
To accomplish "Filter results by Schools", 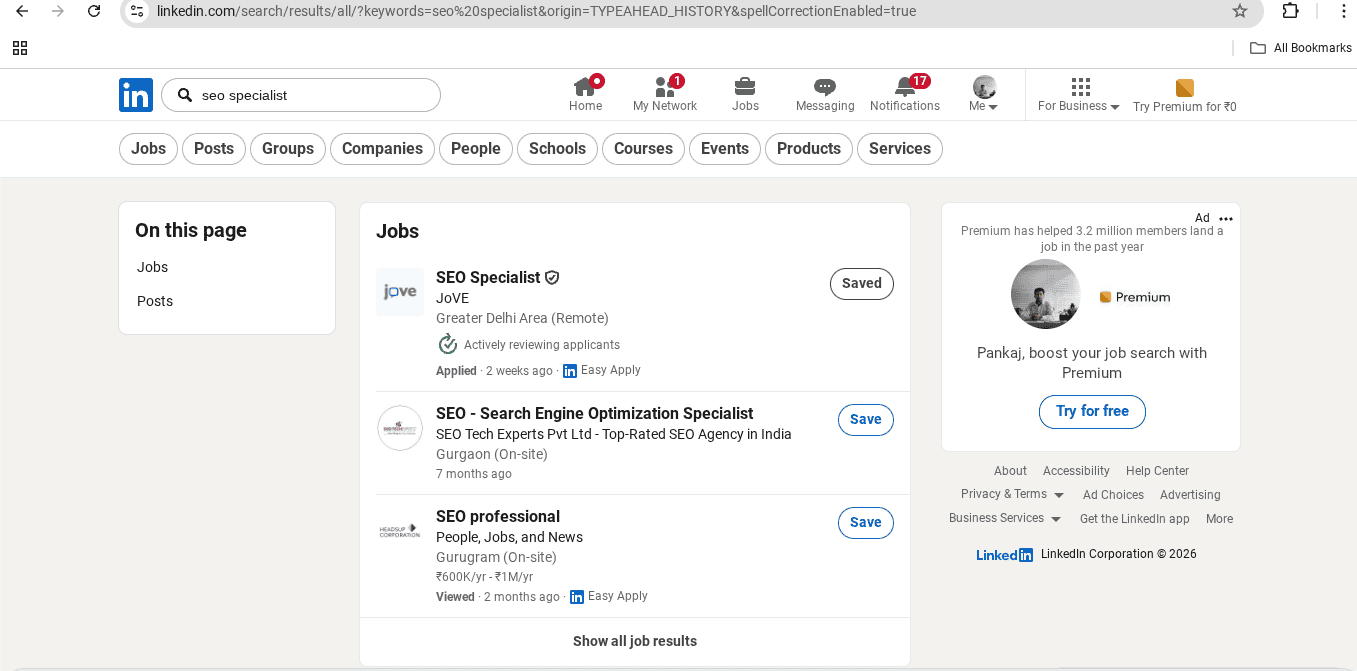I will click(557, 149).
